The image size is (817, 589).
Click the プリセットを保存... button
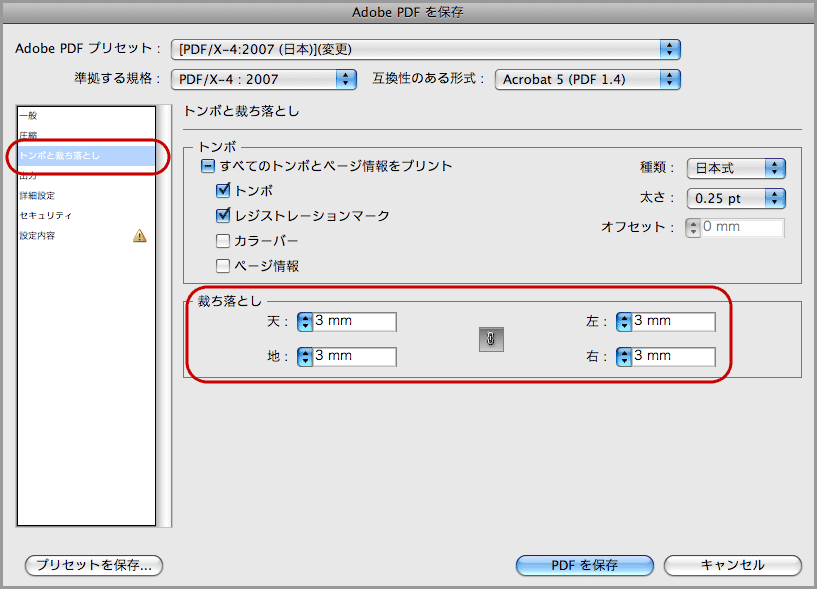[94, 565]
